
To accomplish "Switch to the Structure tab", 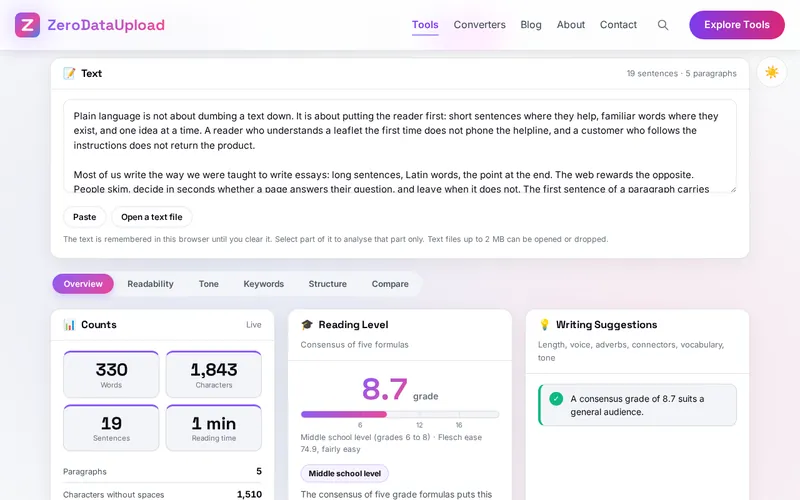I will 328,284.
